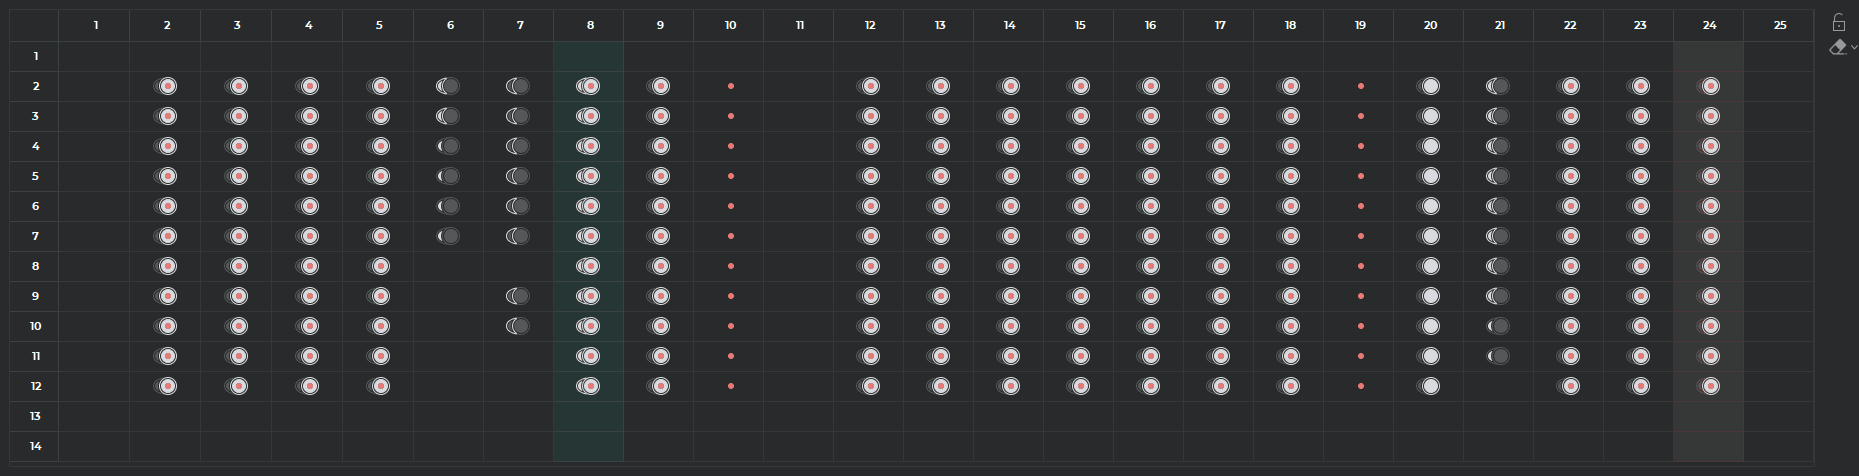Click the dark marker in column 21, row 10
1859x476 pixels.
[x=1499, y=326]
